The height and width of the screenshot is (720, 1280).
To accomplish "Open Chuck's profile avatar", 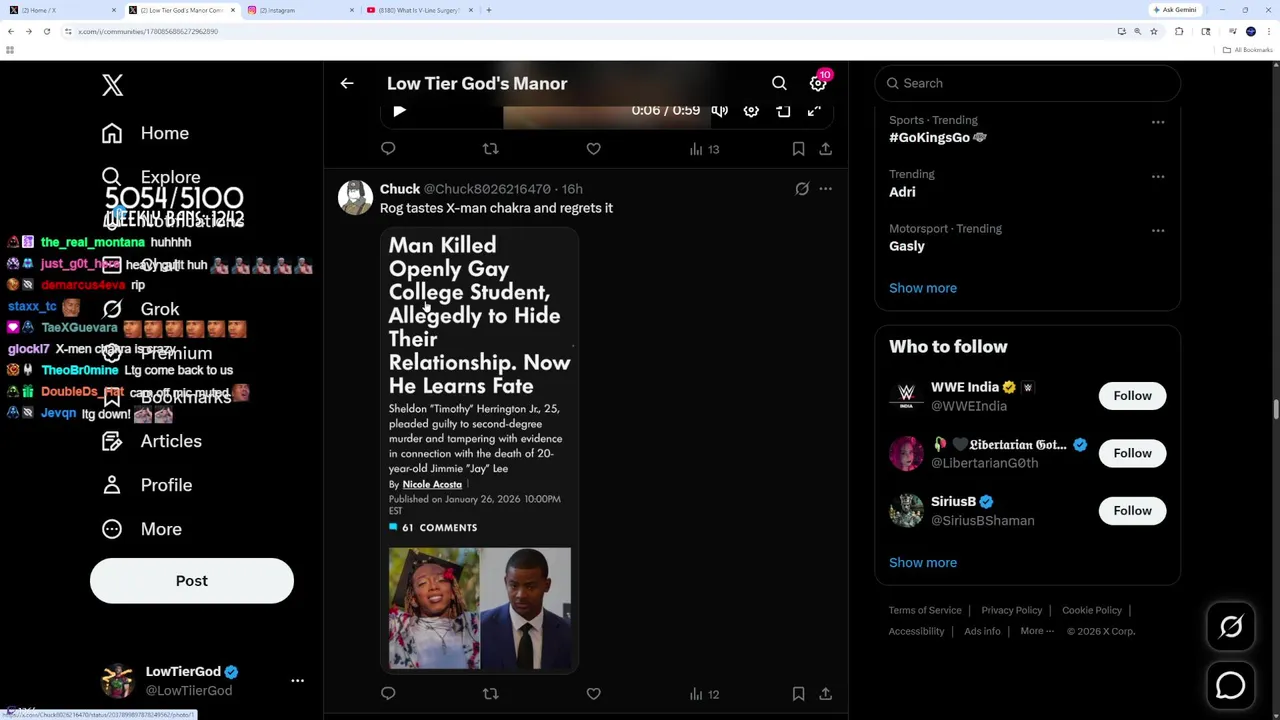I will 355,197.
